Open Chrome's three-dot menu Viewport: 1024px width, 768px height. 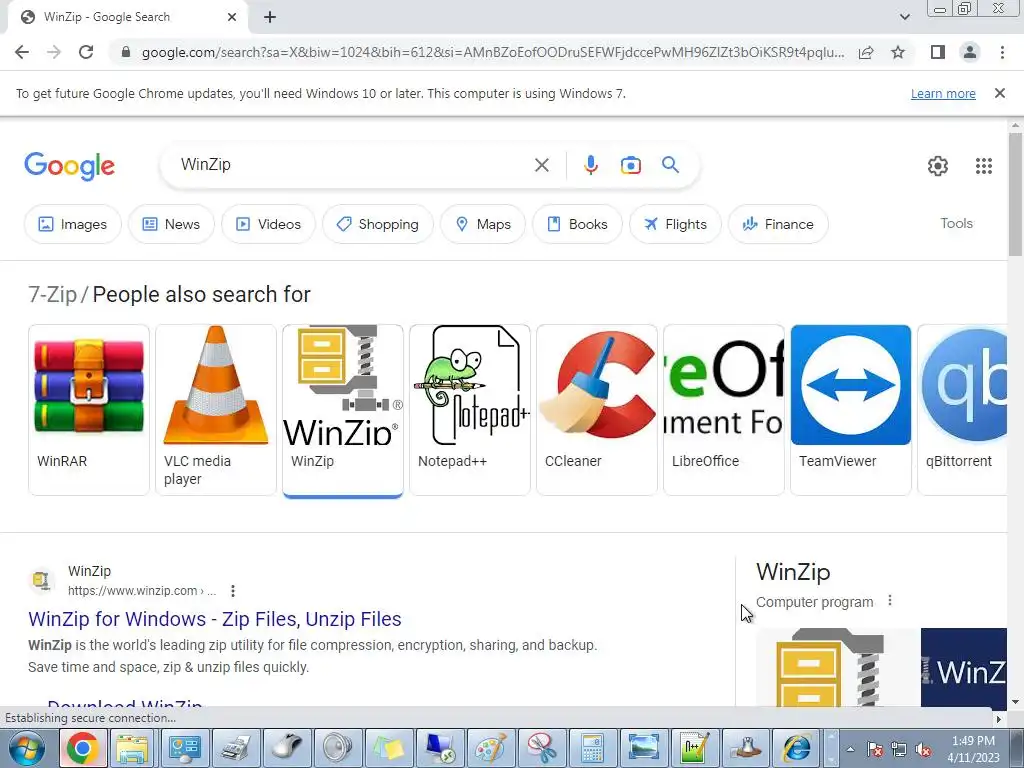[x=1002, y=52]
